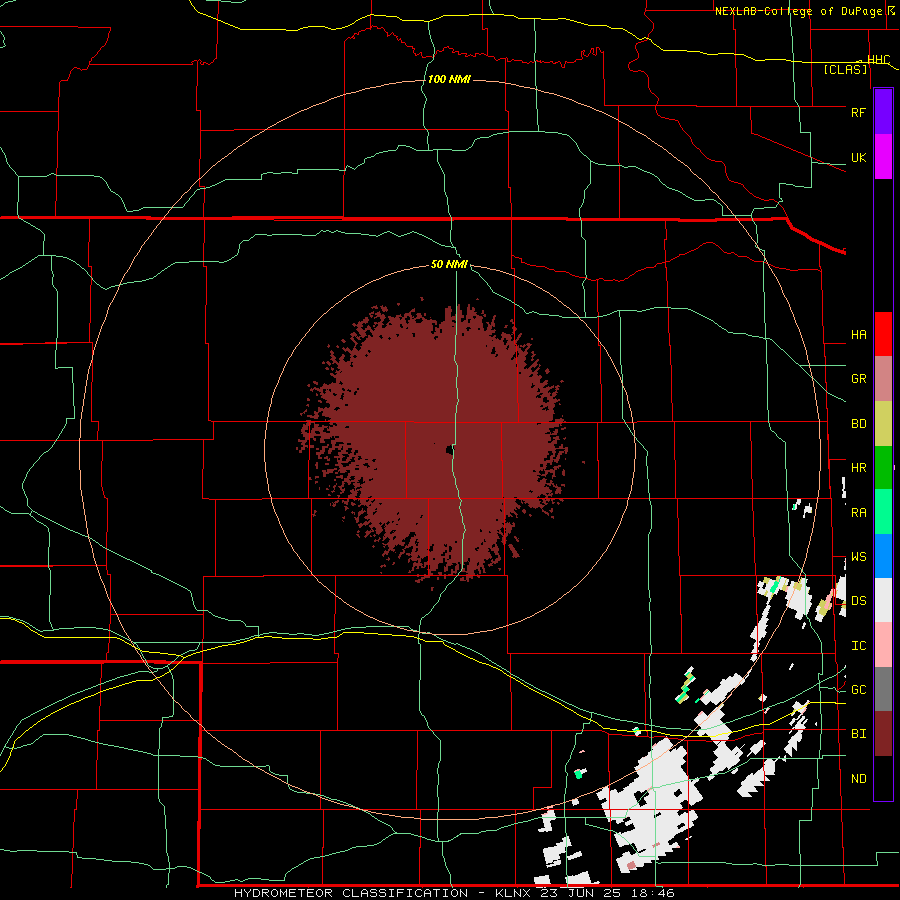Click the red HA legend color swatch
This screenshot has width=900, height=900.
883,334
